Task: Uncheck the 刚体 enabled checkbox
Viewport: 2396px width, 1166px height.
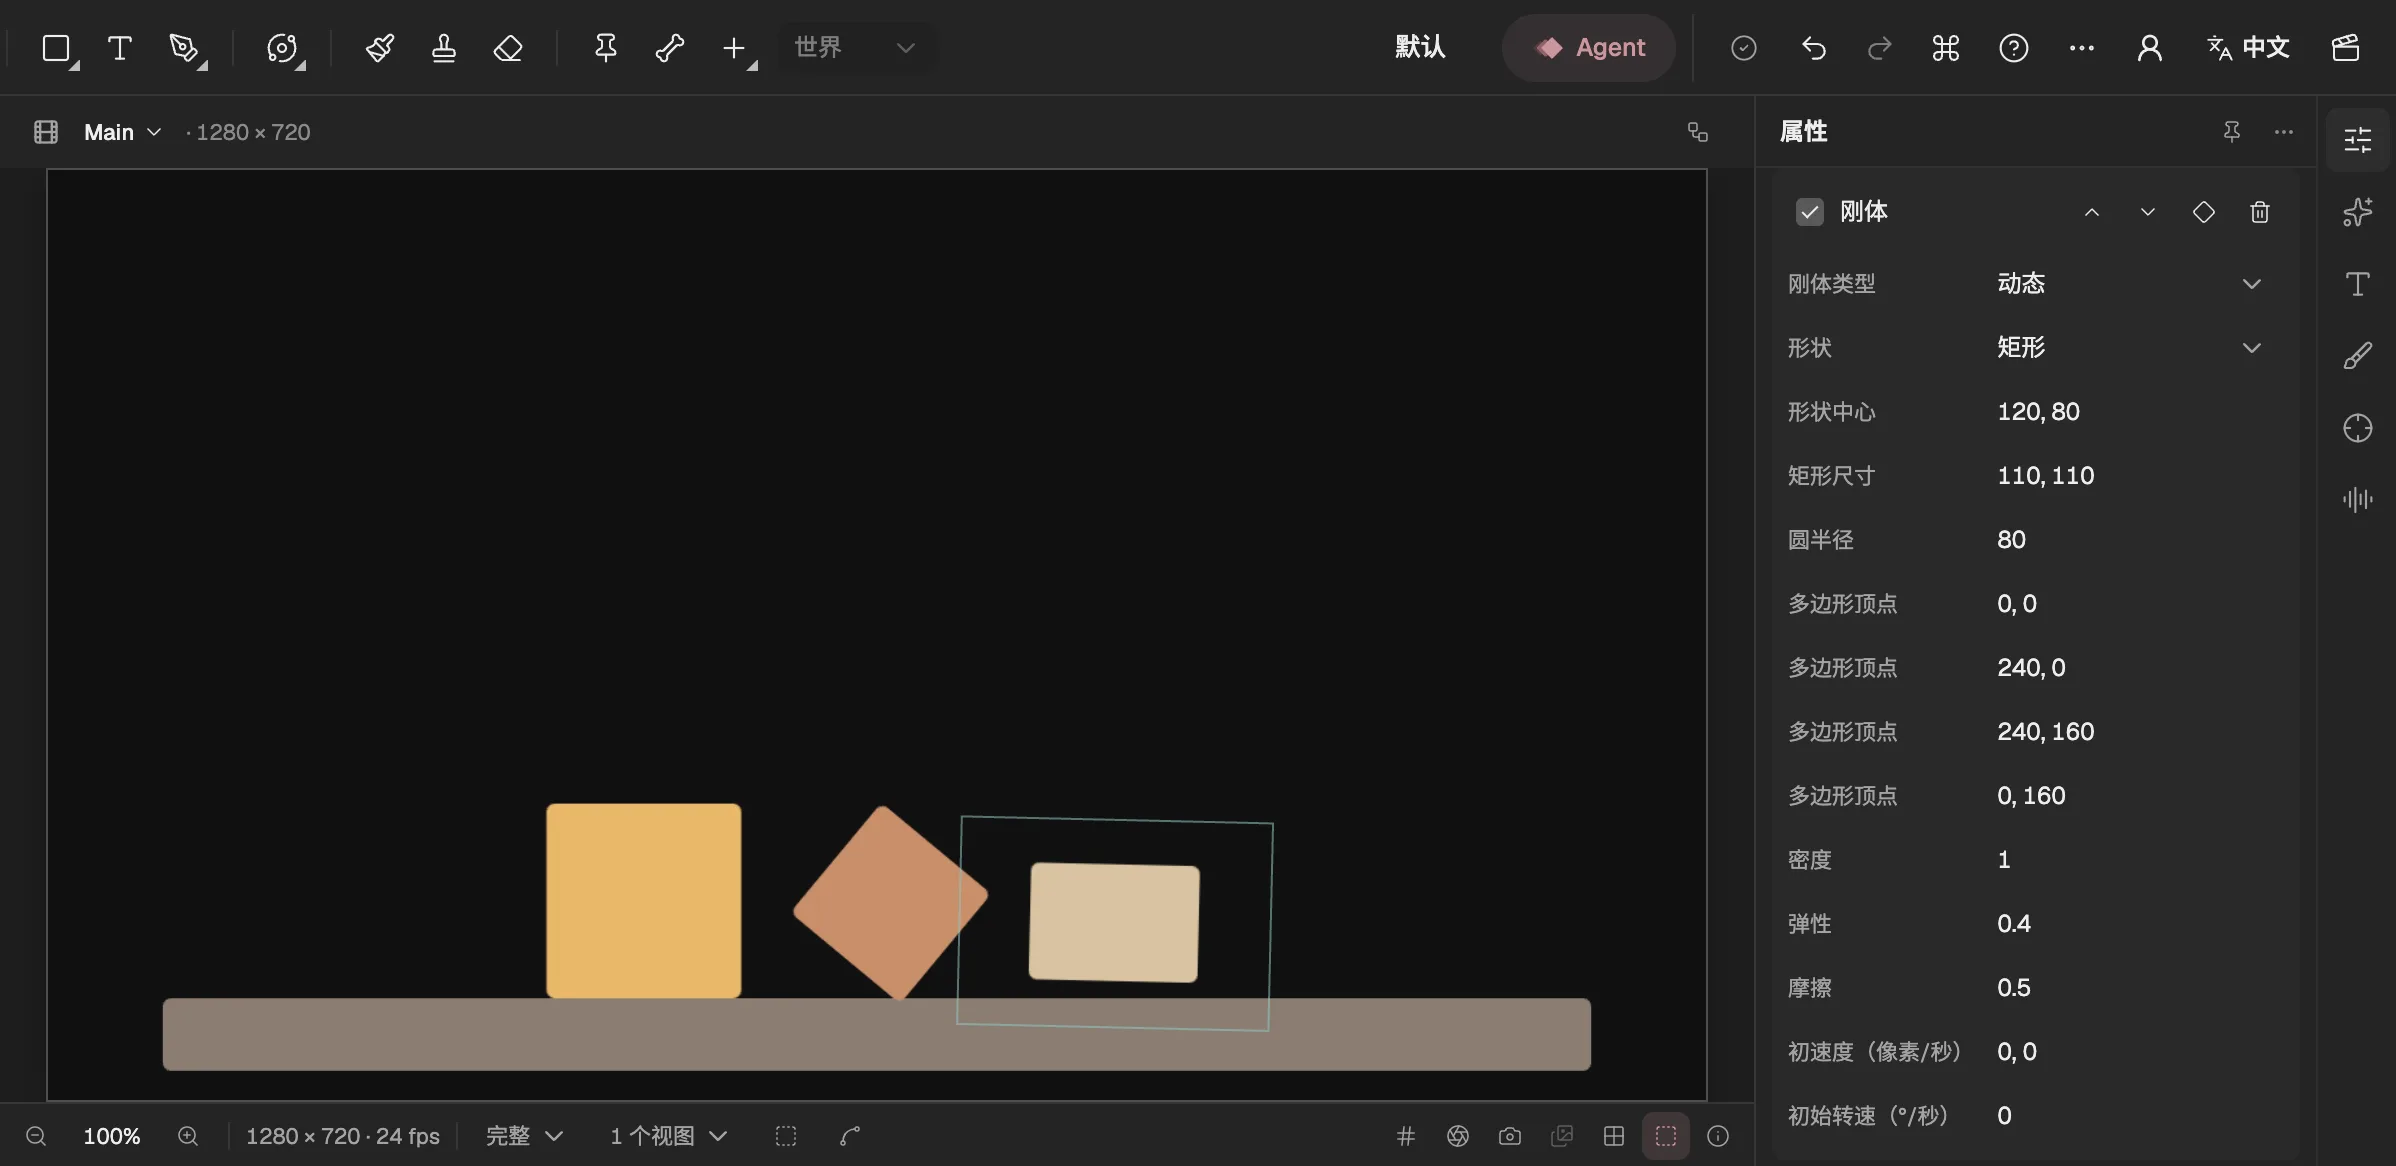Action: pyautogui.click(x=1810, y=212)
